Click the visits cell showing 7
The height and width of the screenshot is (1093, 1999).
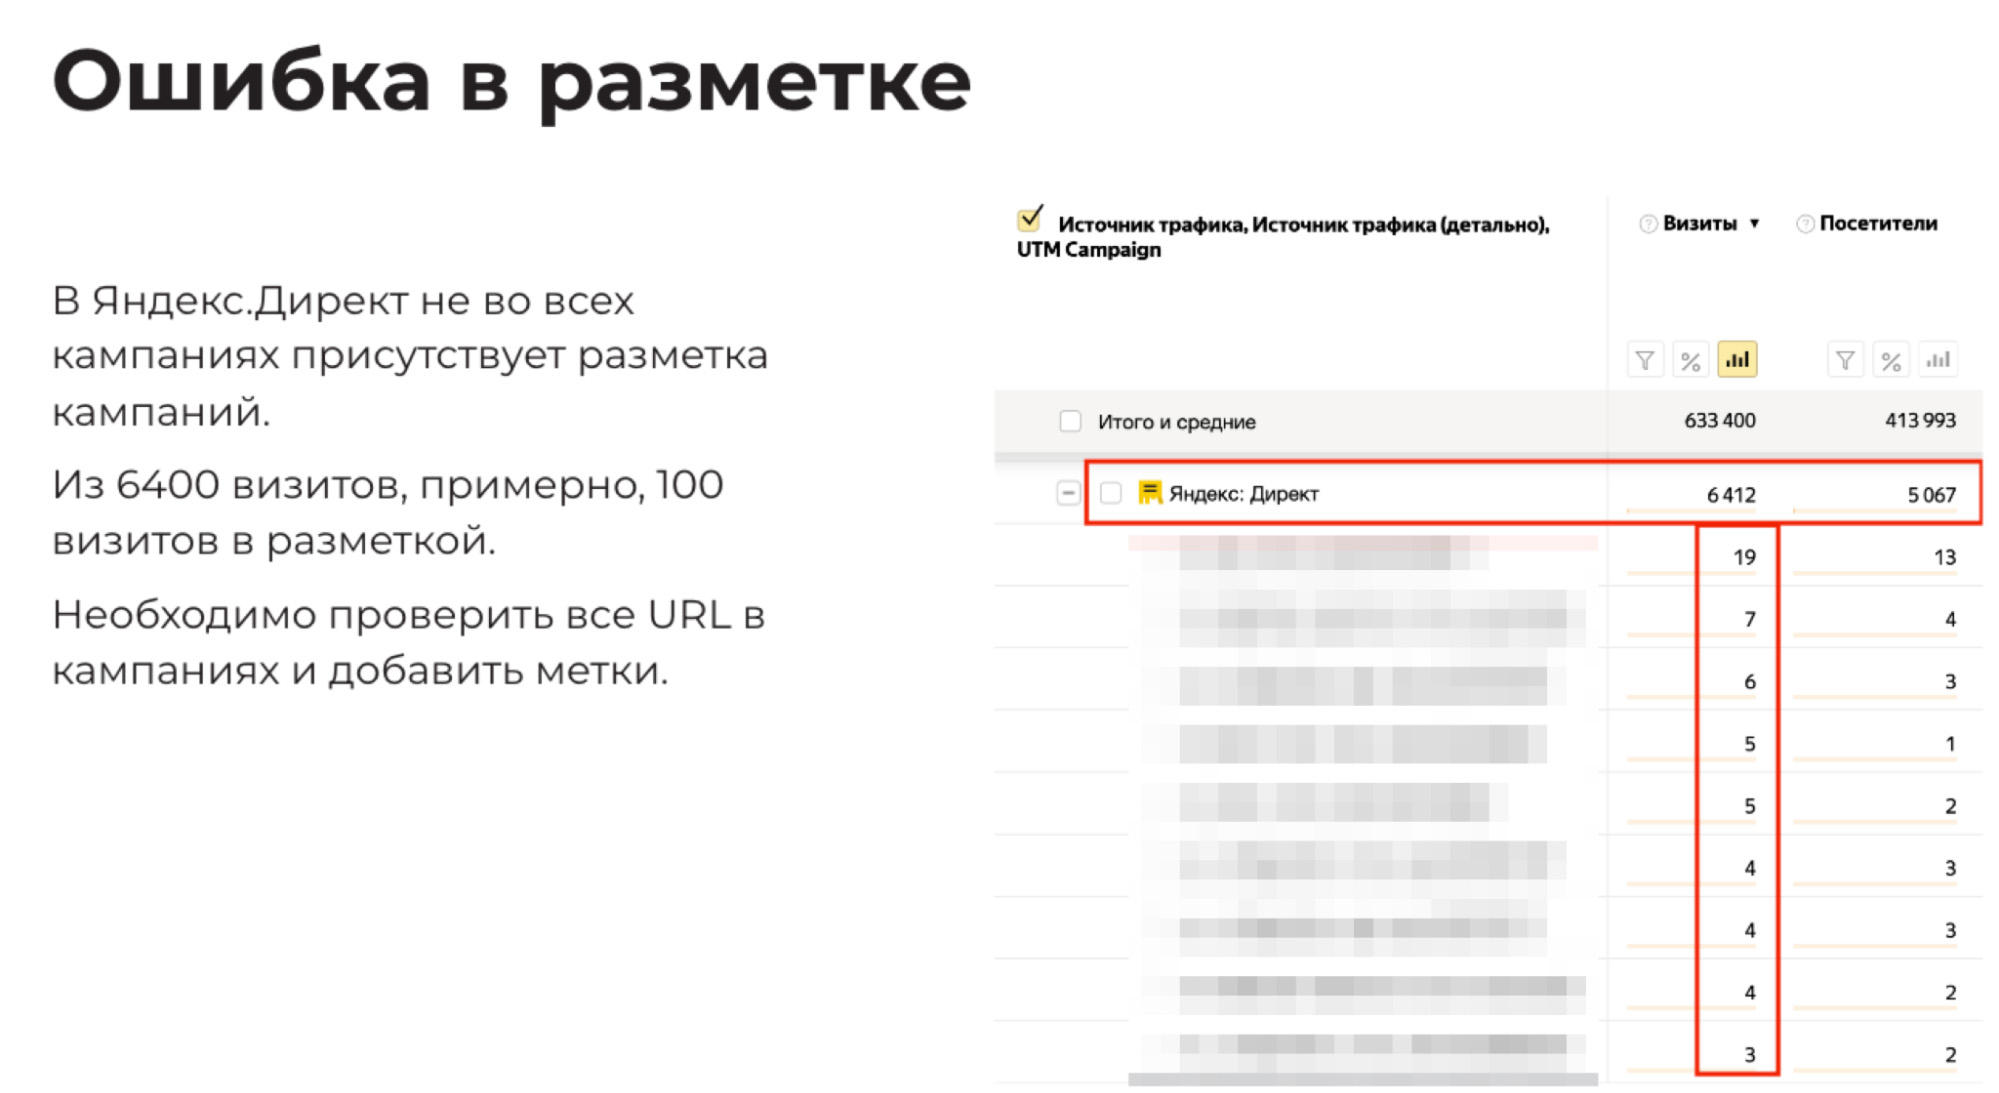(1750, 620)
